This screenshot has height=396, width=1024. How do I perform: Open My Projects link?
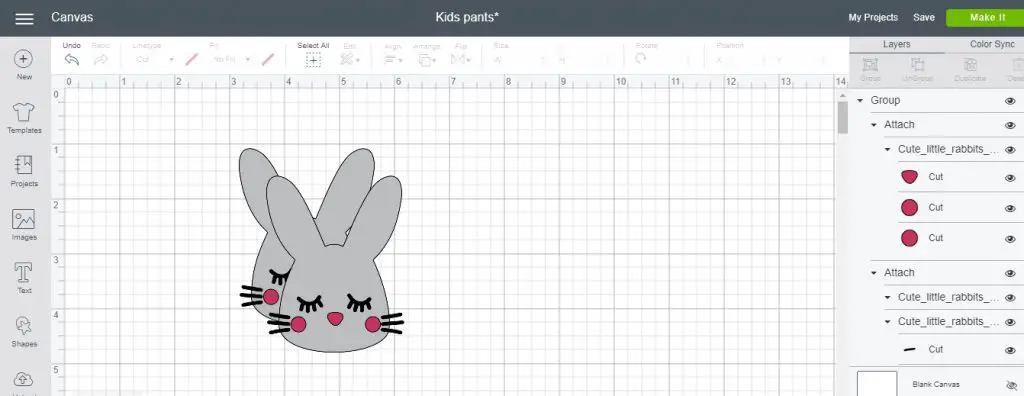[x=873, y=18]
